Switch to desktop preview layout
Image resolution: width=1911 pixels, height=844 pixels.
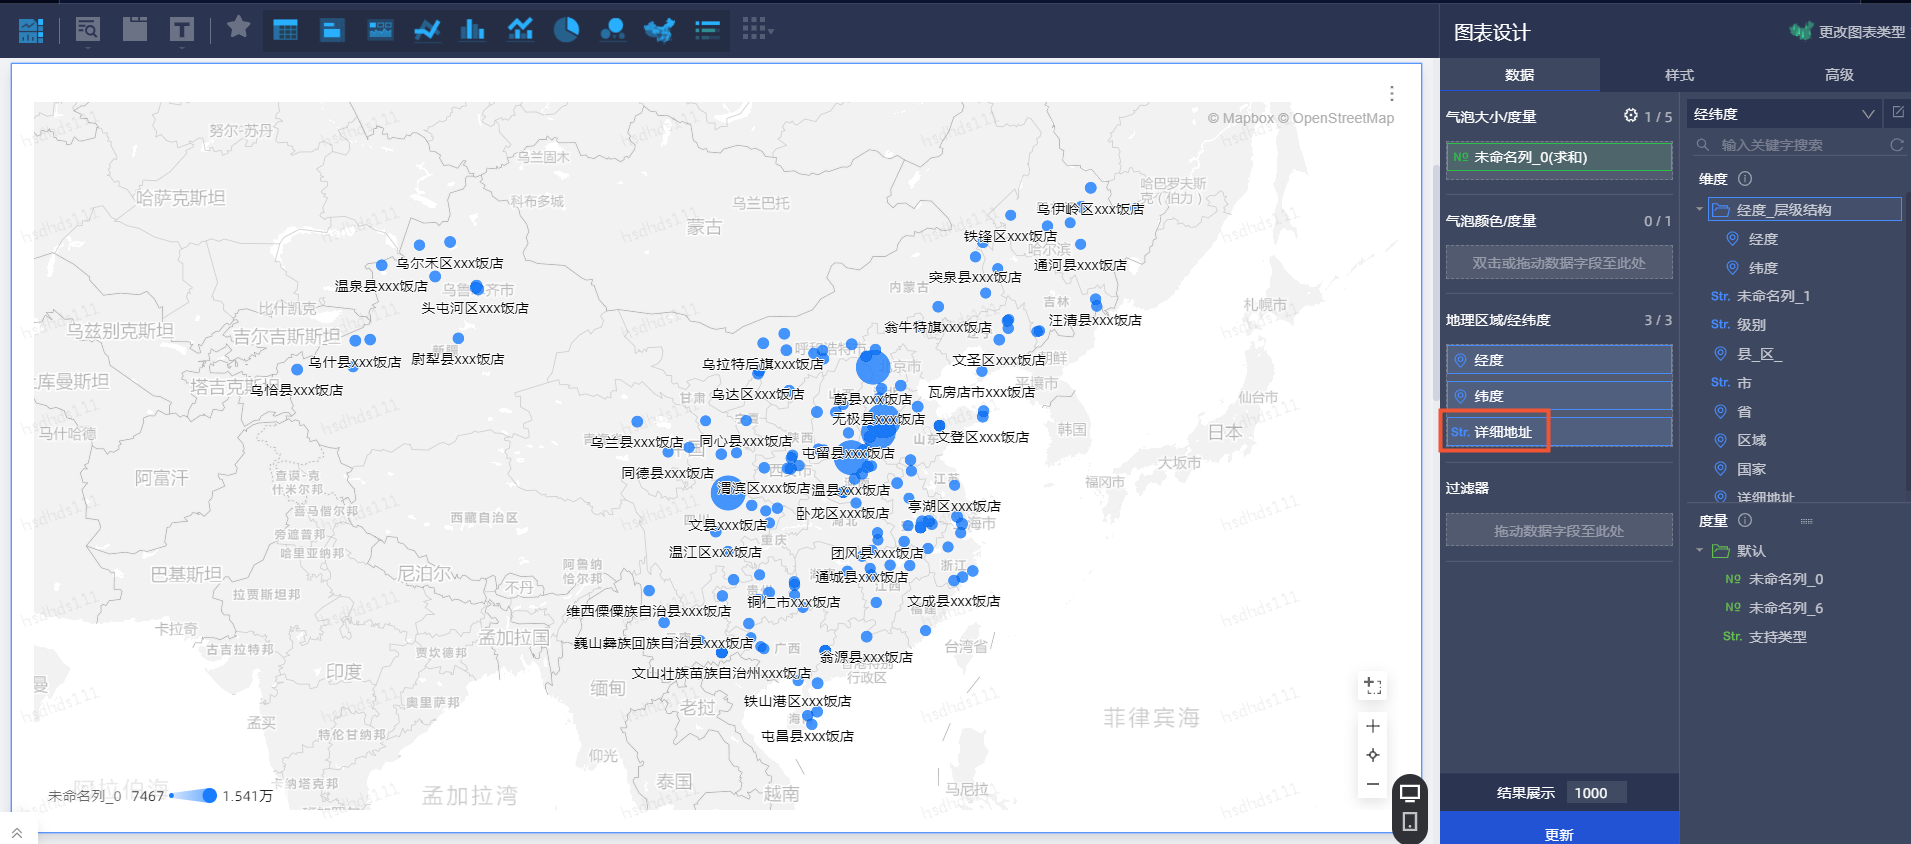(x=1410, y=793)
